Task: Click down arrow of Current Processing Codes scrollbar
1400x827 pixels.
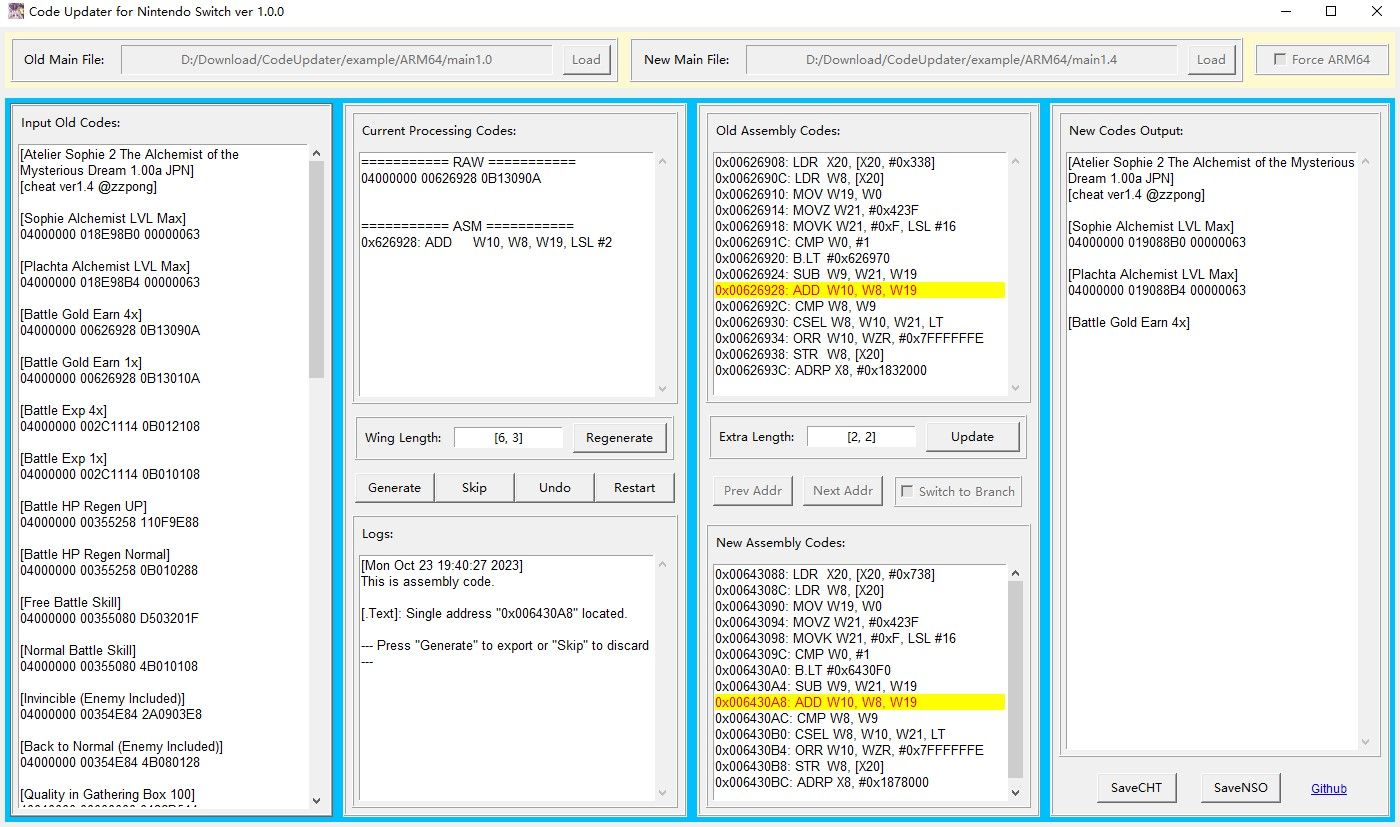Action: pyautogui.click(x=661, y=388)
